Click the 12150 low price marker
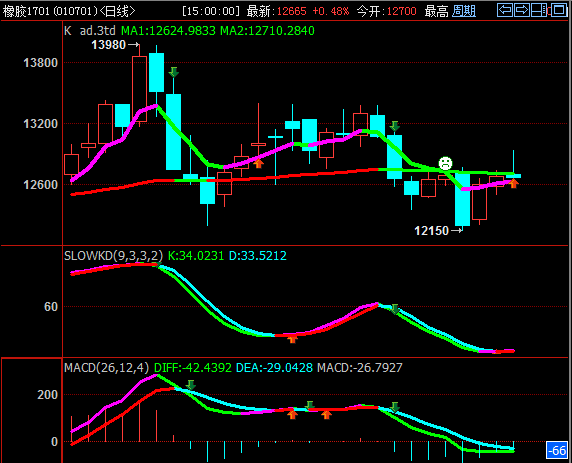The height and width of the screenshot is (463, 572). [432, 231]
